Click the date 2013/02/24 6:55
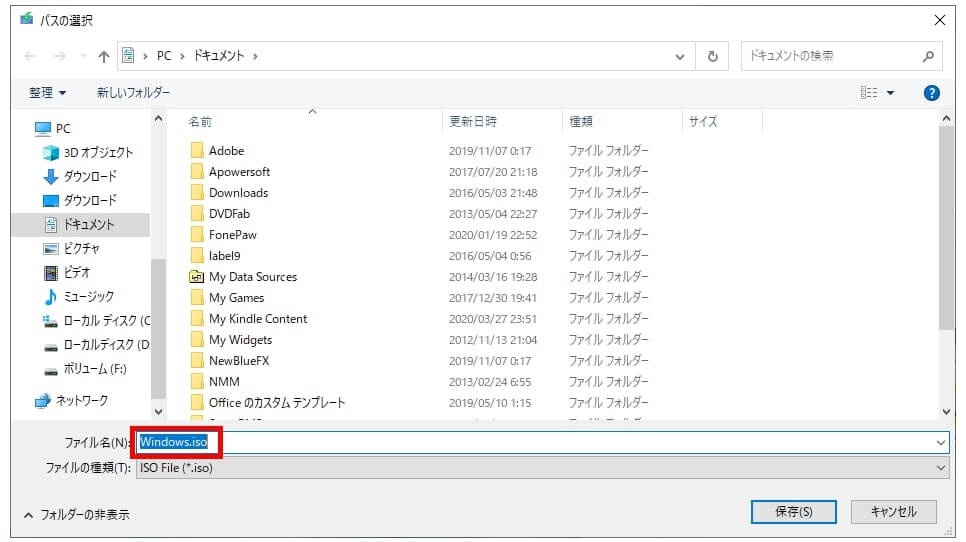The width and height of the screenshot is (966, 542). (x=490, y=382)
